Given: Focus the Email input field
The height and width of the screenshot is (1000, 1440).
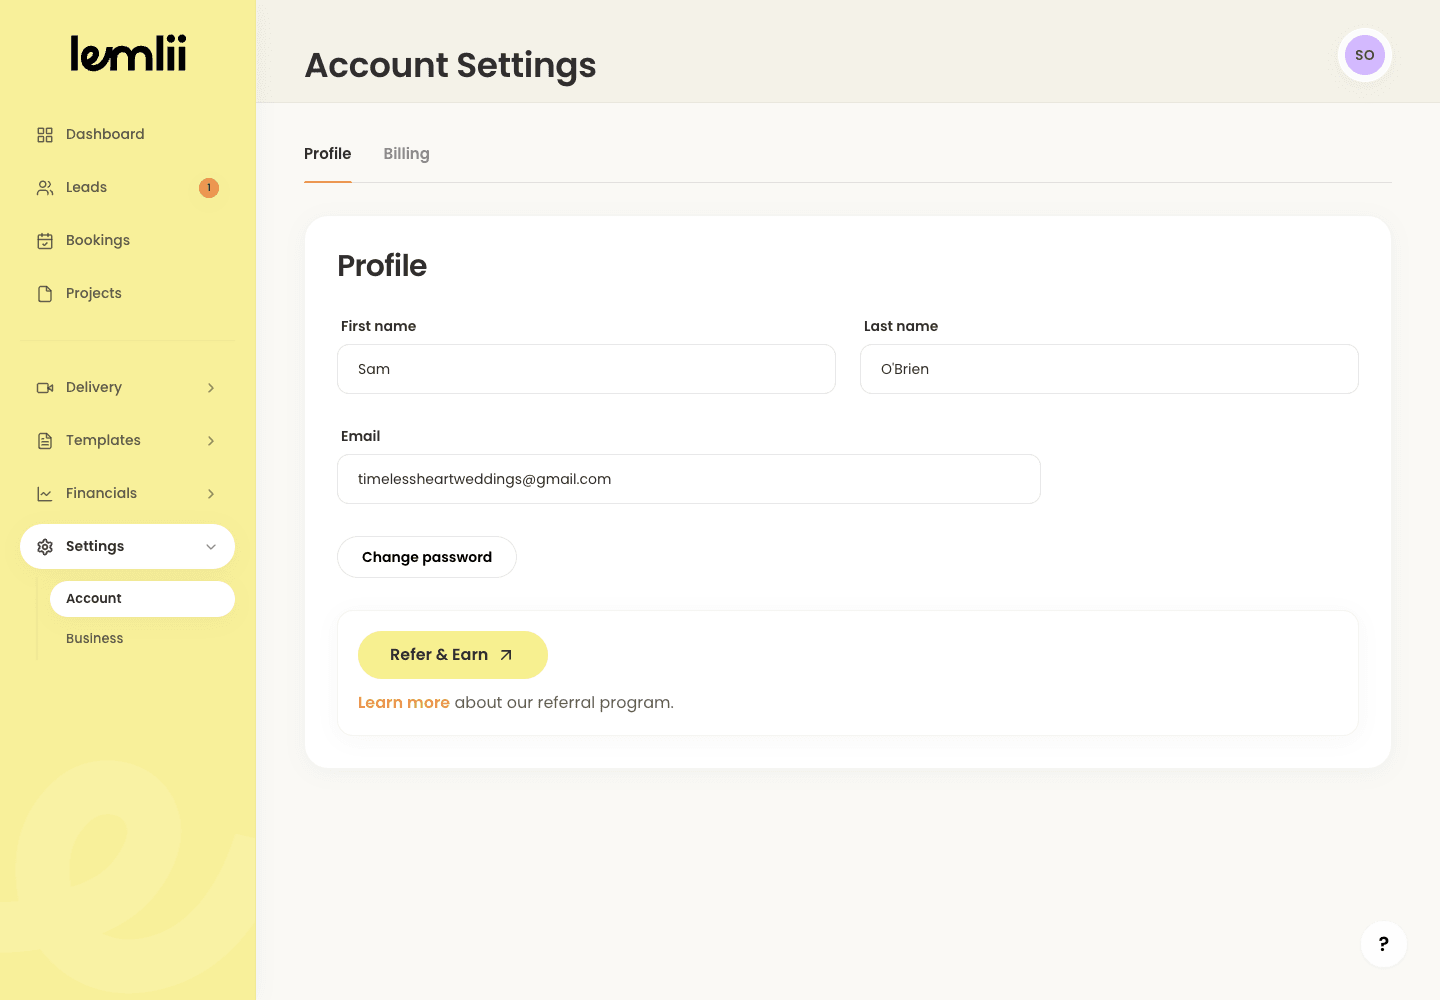Looking at the screenshot, I should tap(689, 479).
